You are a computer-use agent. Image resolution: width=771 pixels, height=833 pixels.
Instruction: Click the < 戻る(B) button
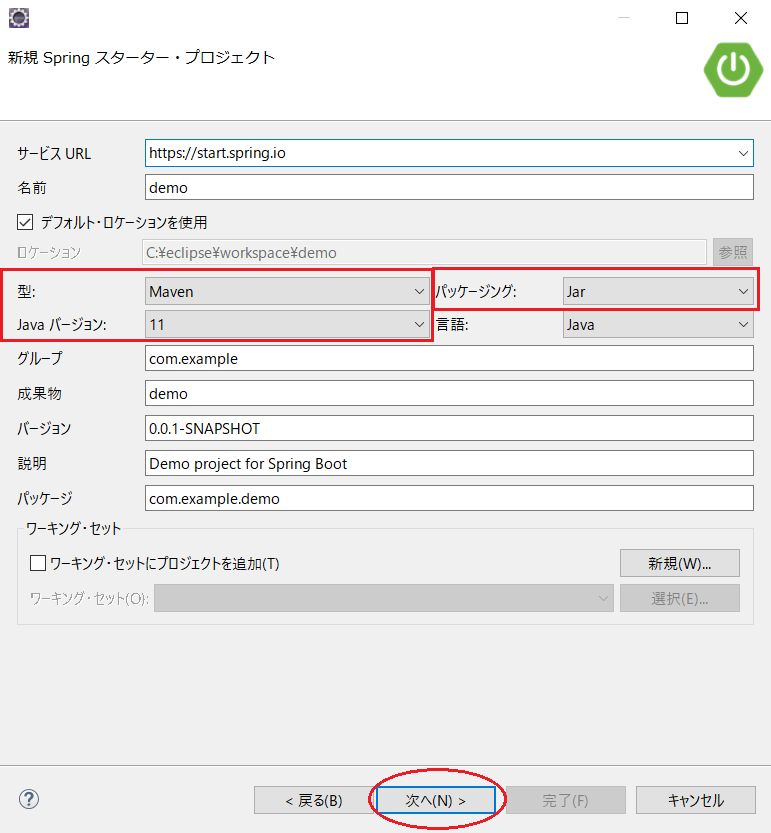click(314, 800)
